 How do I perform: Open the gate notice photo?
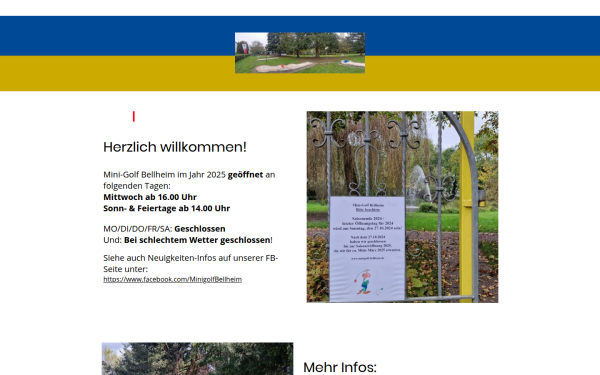click(x=402, y=207)
